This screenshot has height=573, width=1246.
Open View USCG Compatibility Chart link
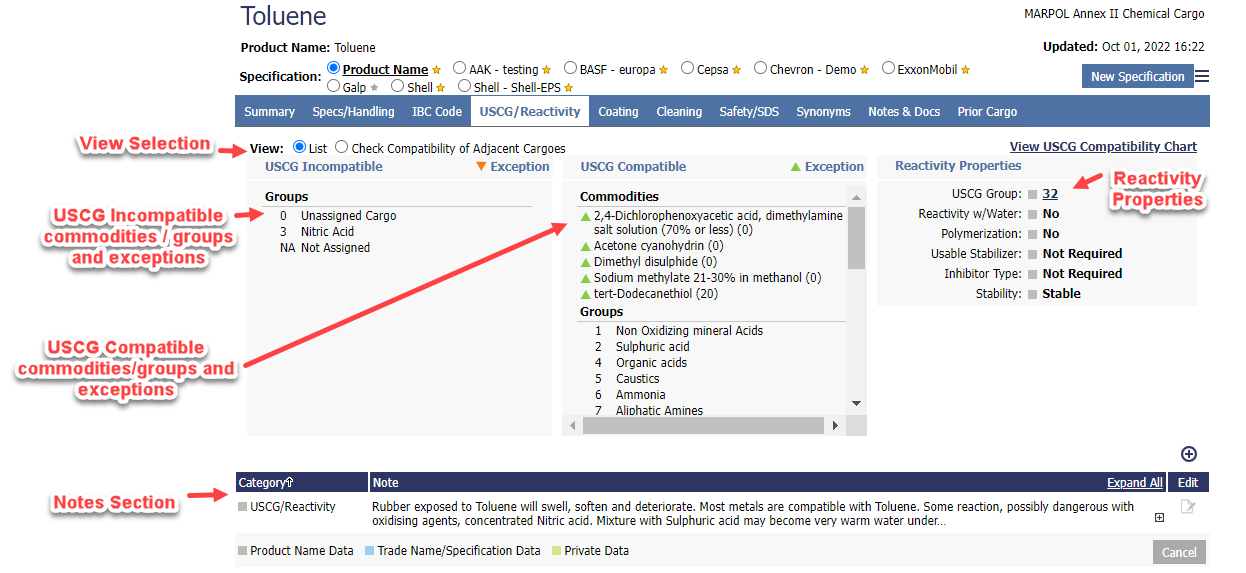click(x=1102, y=147)
